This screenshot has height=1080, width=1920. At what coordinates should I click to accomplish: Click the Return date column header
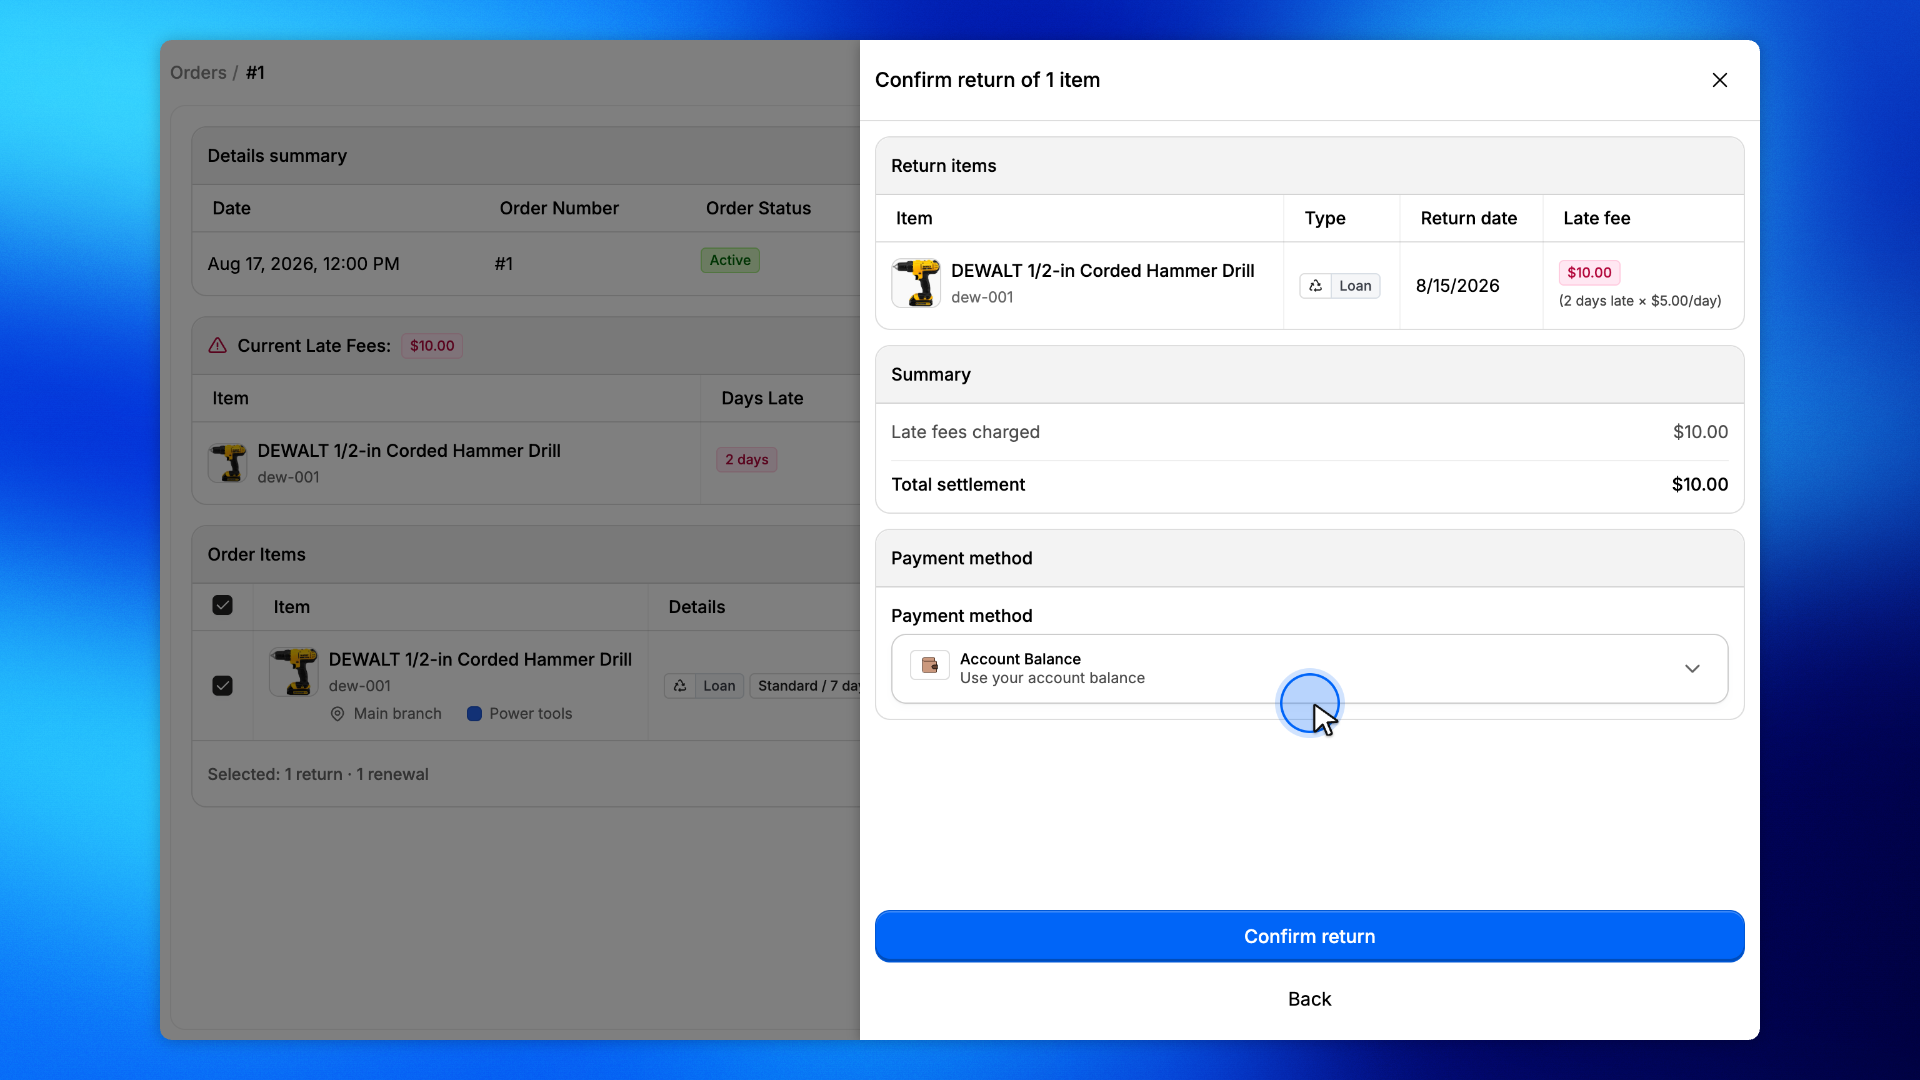pyautogui.click(x=1468, y=218)
